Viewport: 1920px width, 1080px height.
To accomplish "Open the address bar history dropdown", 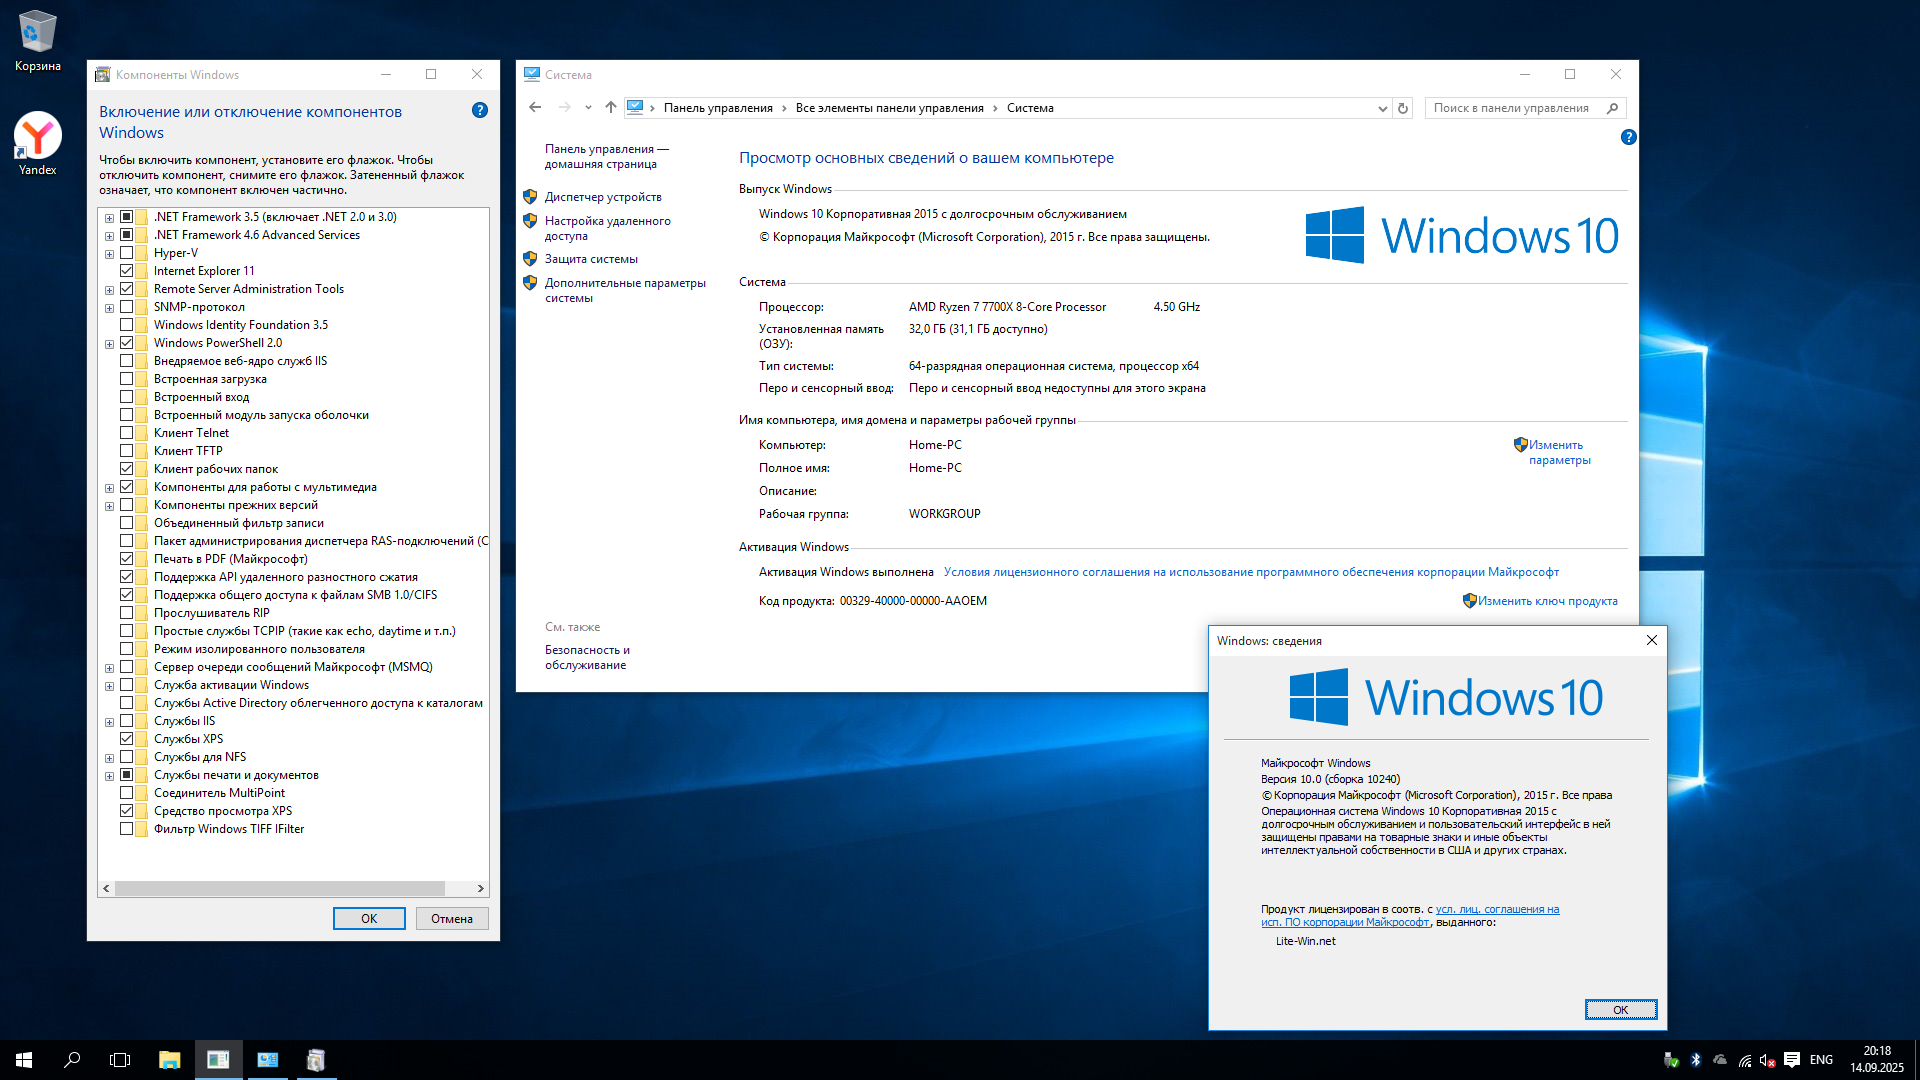I will (1382, 108).
